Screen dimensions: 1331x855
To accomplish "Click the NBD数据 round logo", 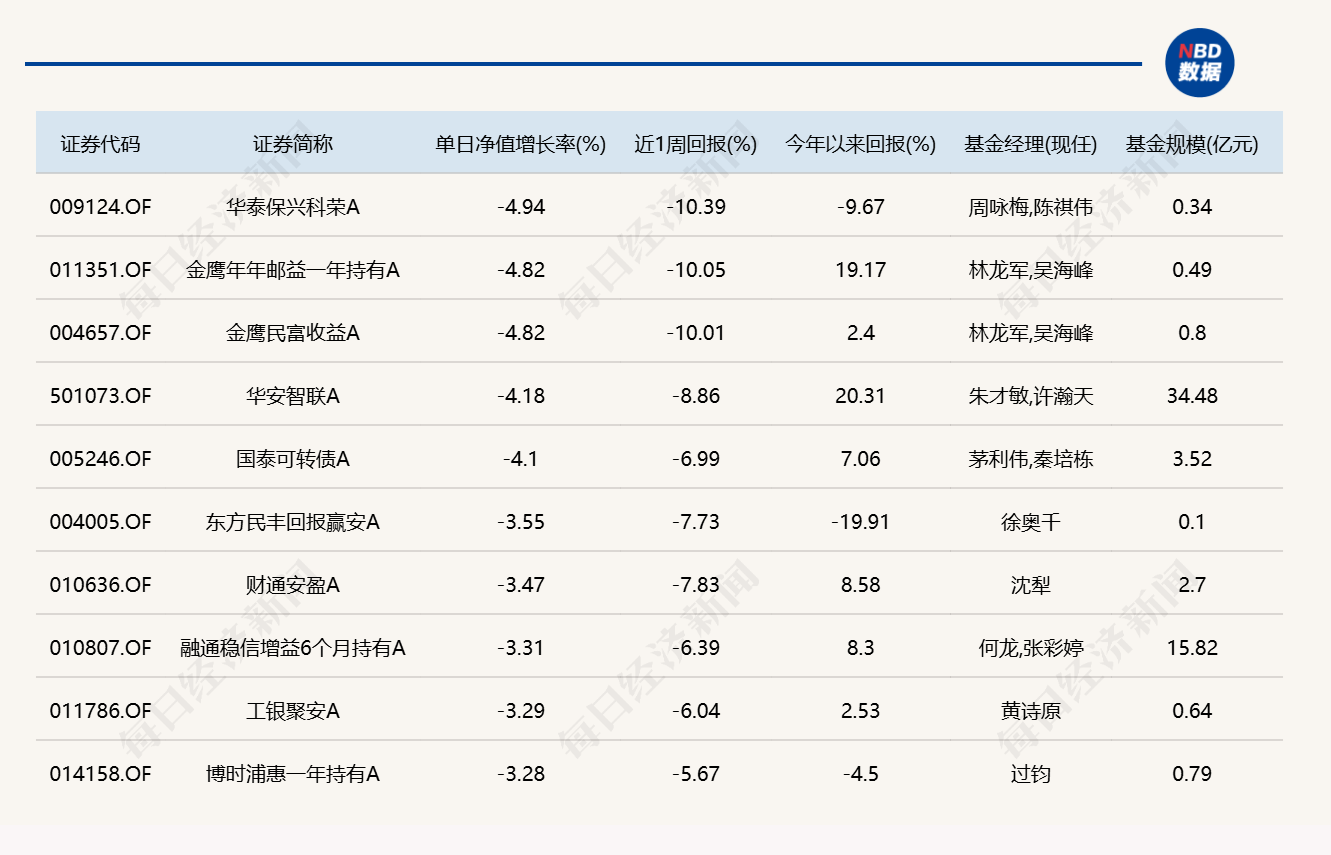I will coord(1199,62).
